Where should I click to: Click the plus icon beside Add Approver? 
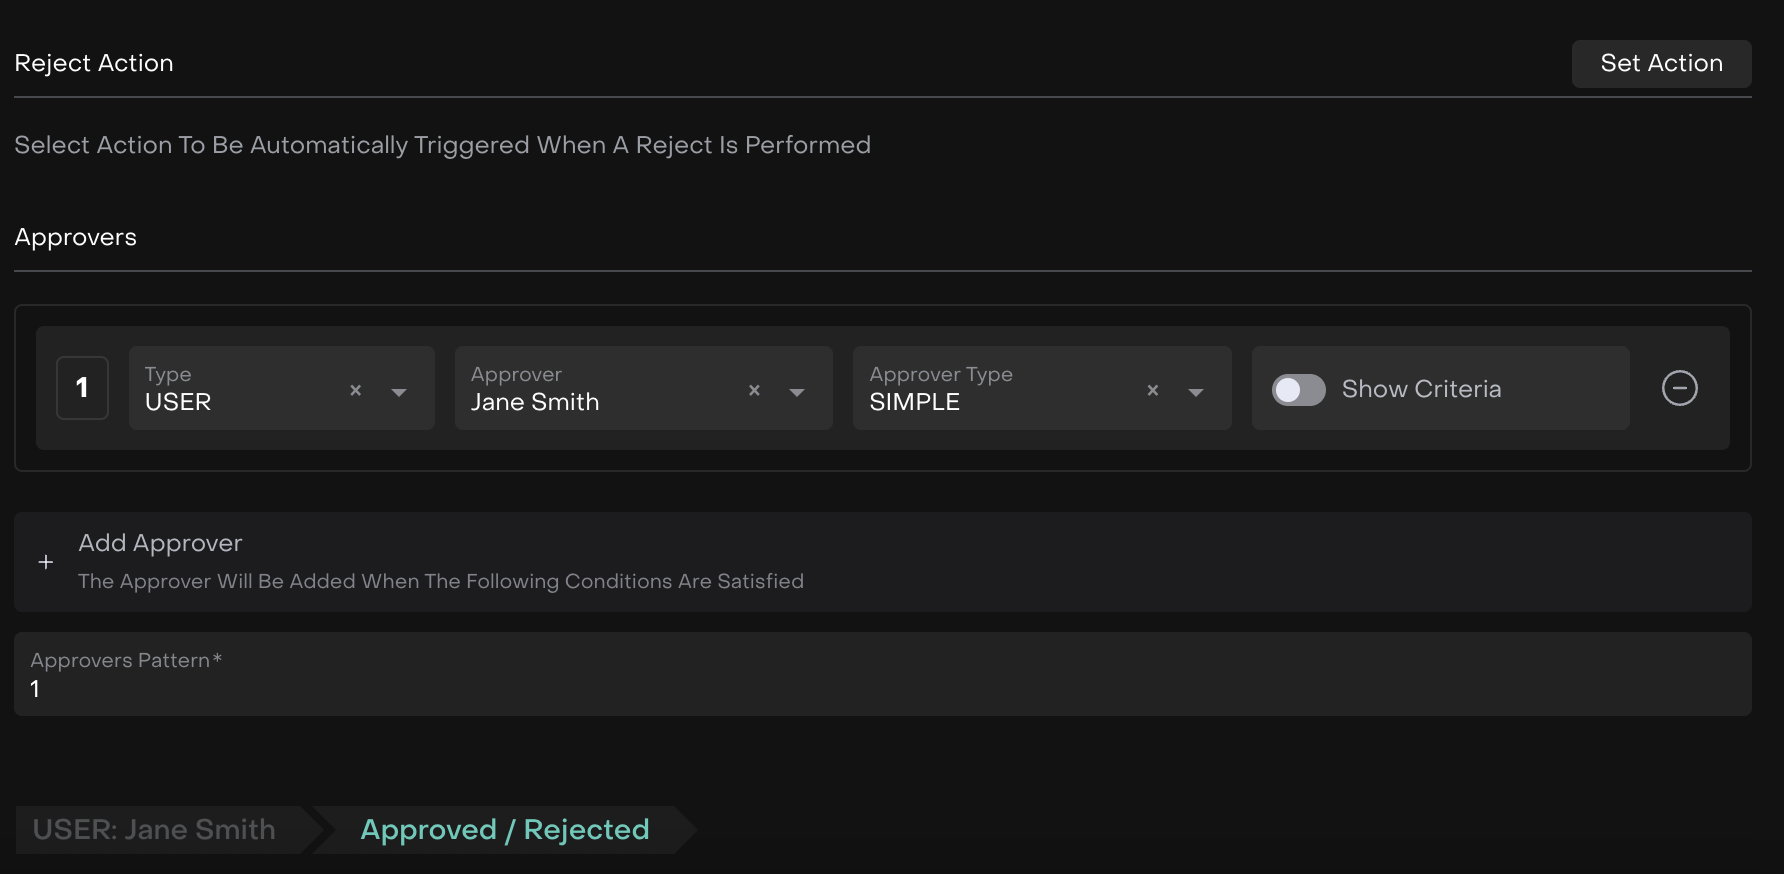pyautogui.click(x=46, y=562)
